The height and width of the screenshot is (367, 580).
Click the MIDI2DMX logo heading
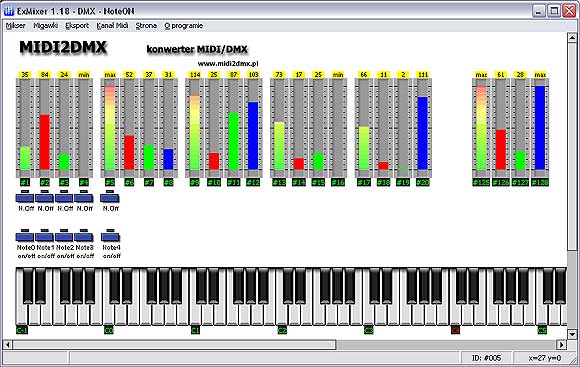(63, 48)
